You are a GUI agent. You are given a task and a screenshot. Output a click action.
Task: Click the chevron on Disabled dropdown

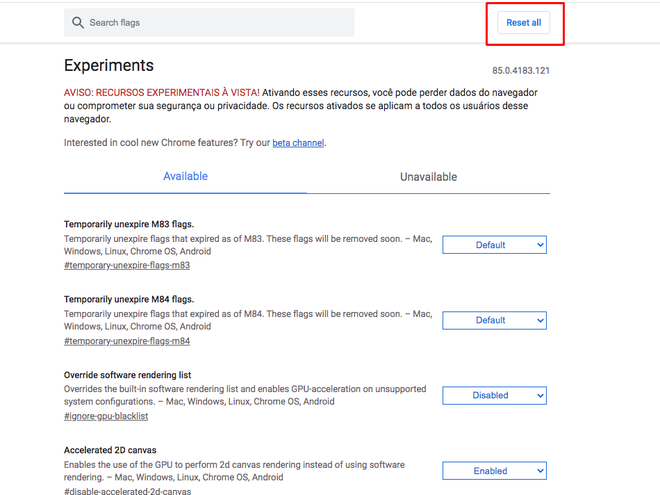[x=540, y=396]
